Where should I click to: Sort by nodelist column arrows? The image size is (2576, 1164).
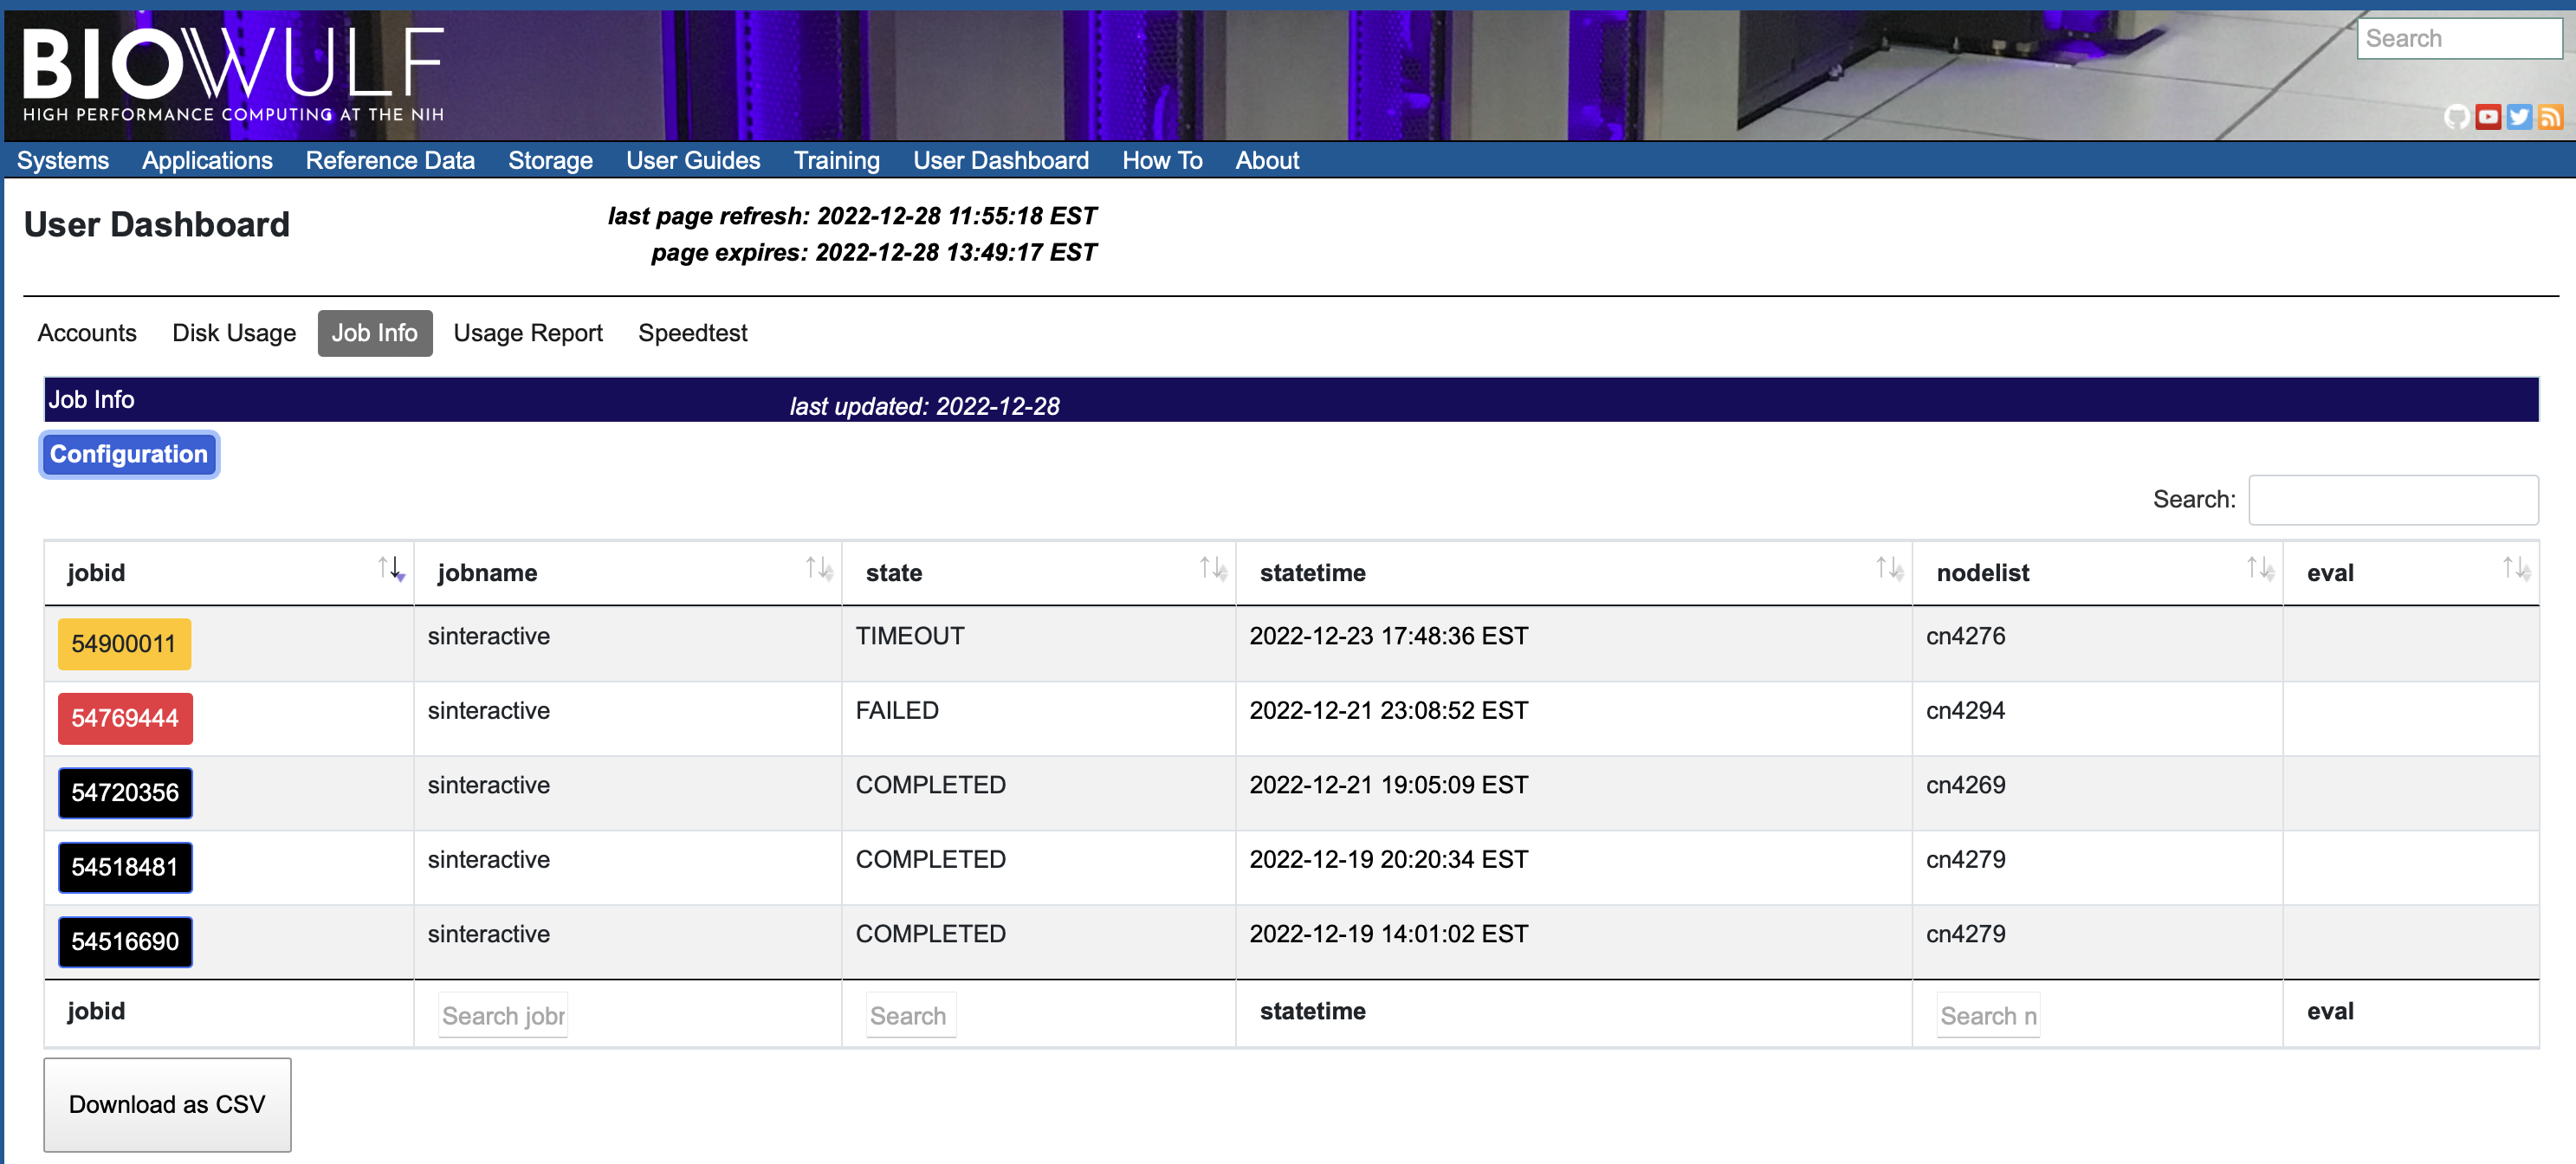click(2259, 570)
